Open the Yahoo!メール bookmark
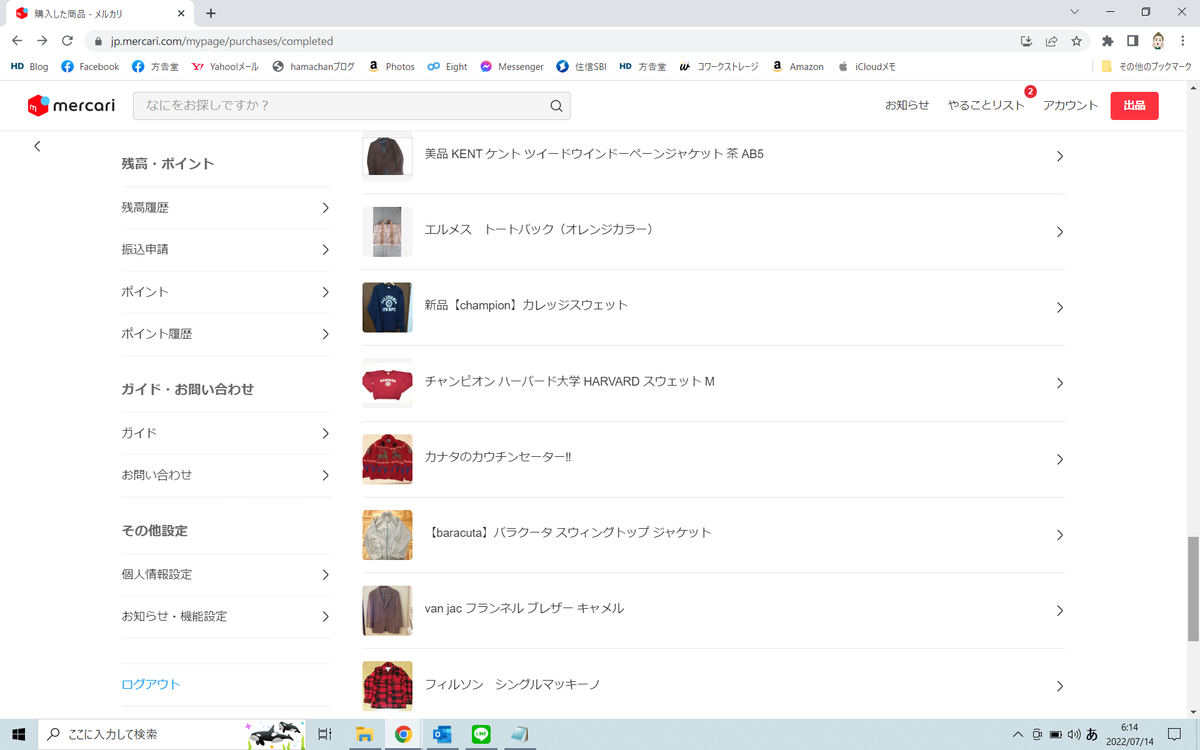The width and height of the screenshot is (1200, 750). tap(225, 67)
